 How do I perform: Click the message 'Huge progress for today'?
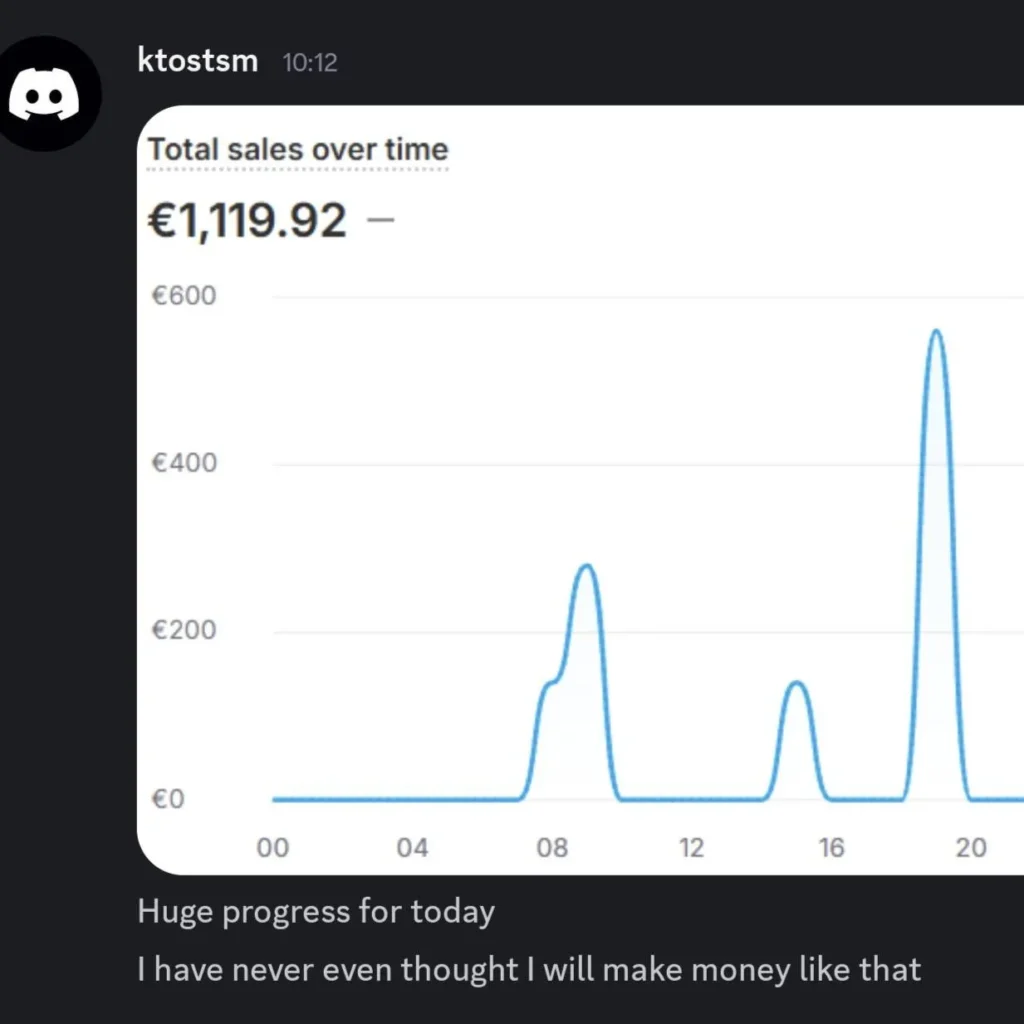(316, 911)
